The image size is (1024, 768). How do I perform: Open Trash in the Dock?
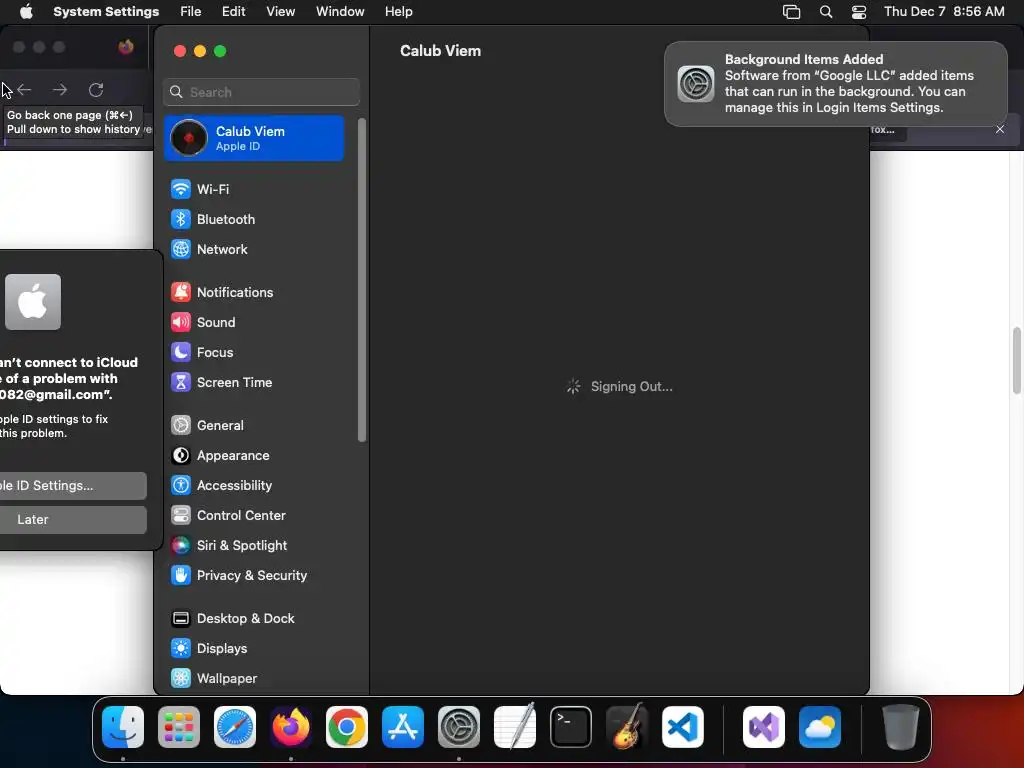click(901, 727)
